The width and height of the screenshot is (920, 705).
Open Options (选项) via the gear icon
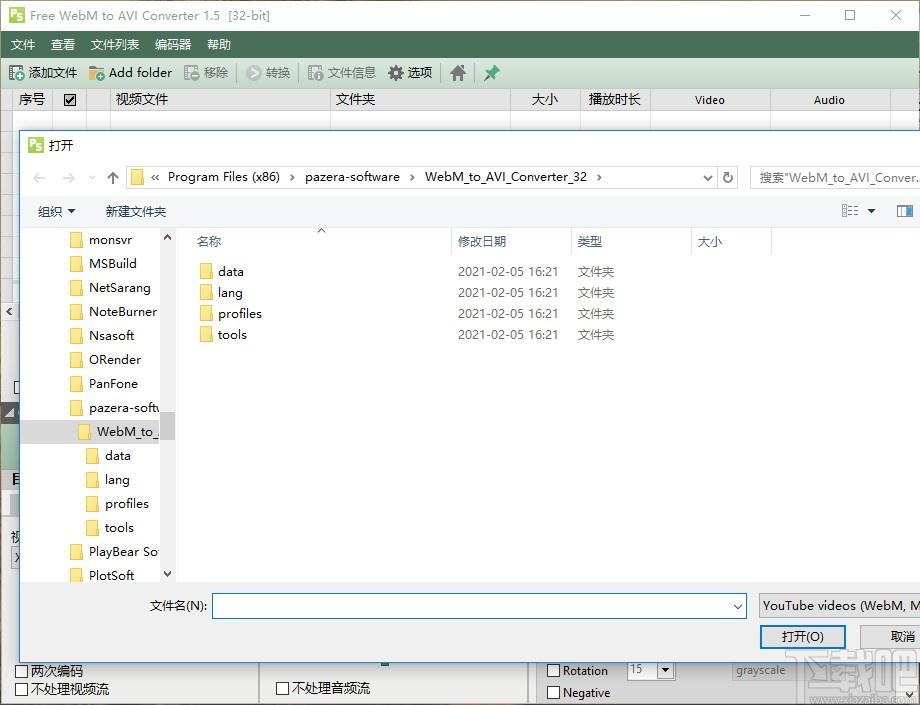(x=396, y=73)
